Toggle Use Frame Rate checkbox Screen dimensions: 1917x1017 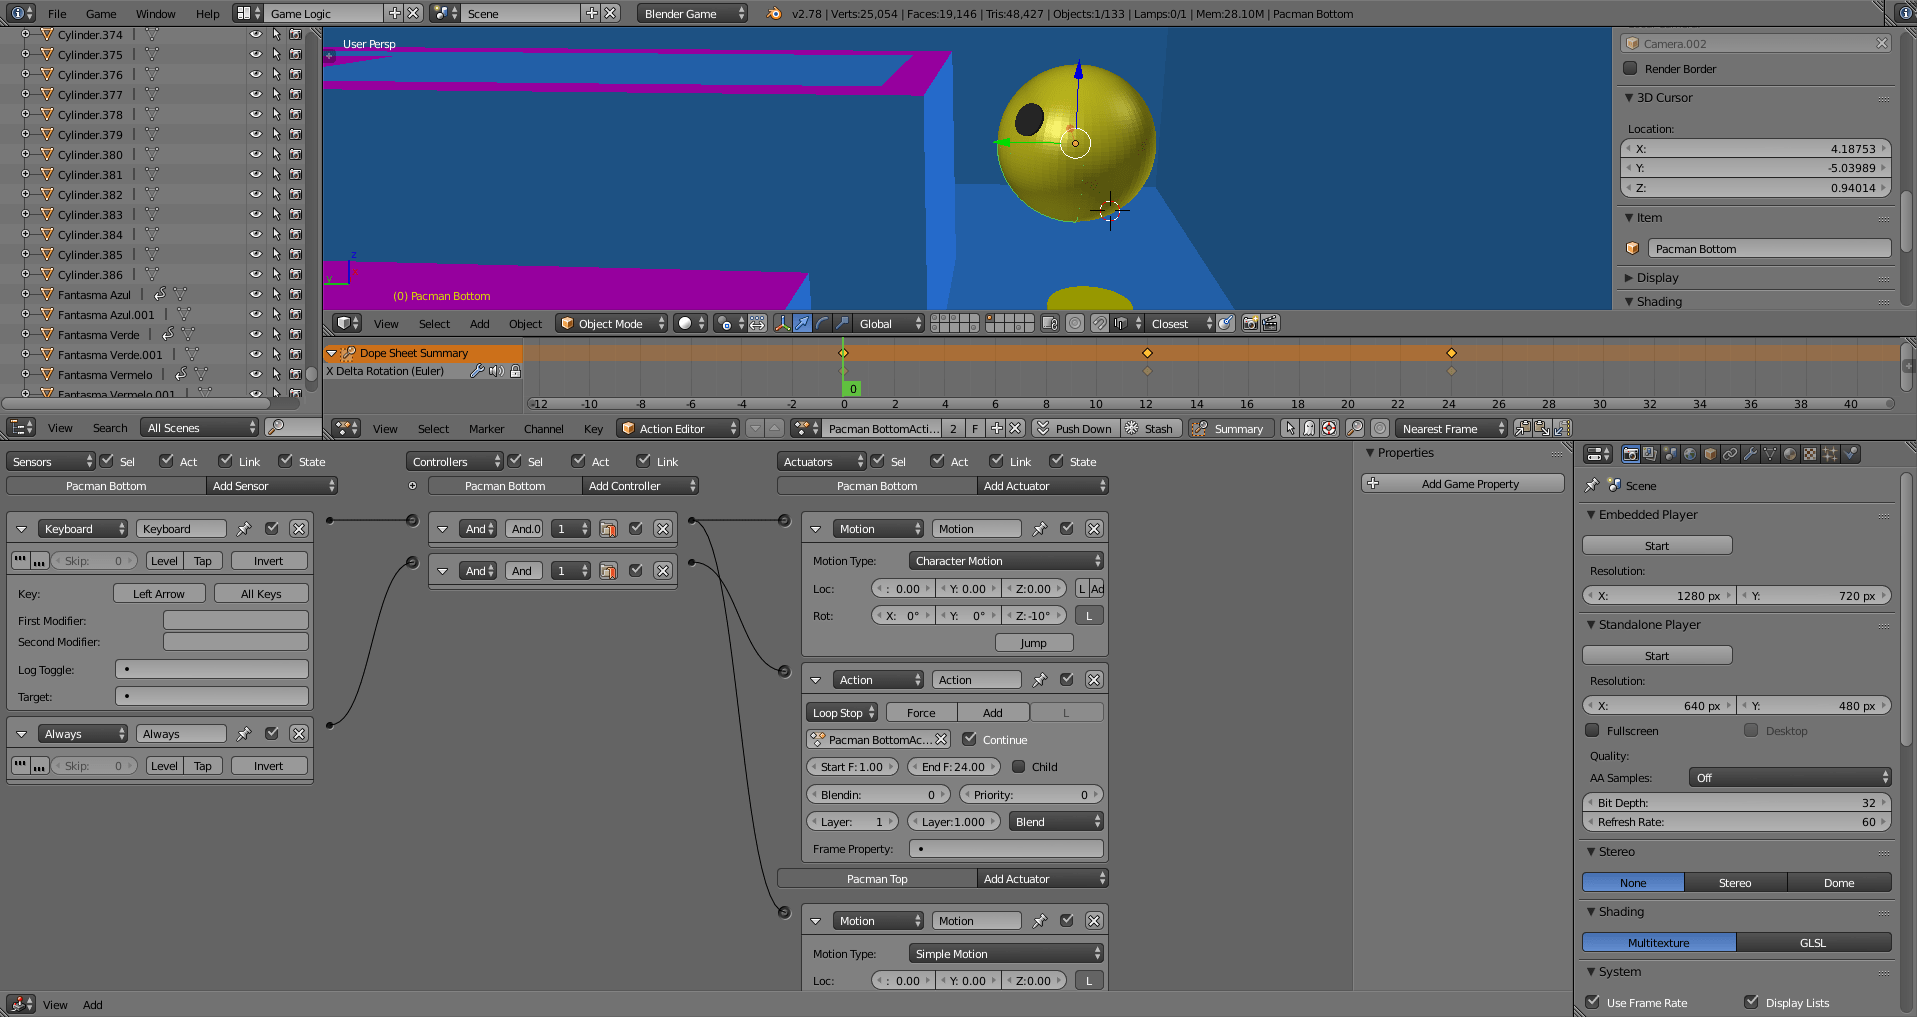(x=1592, y=1002)
